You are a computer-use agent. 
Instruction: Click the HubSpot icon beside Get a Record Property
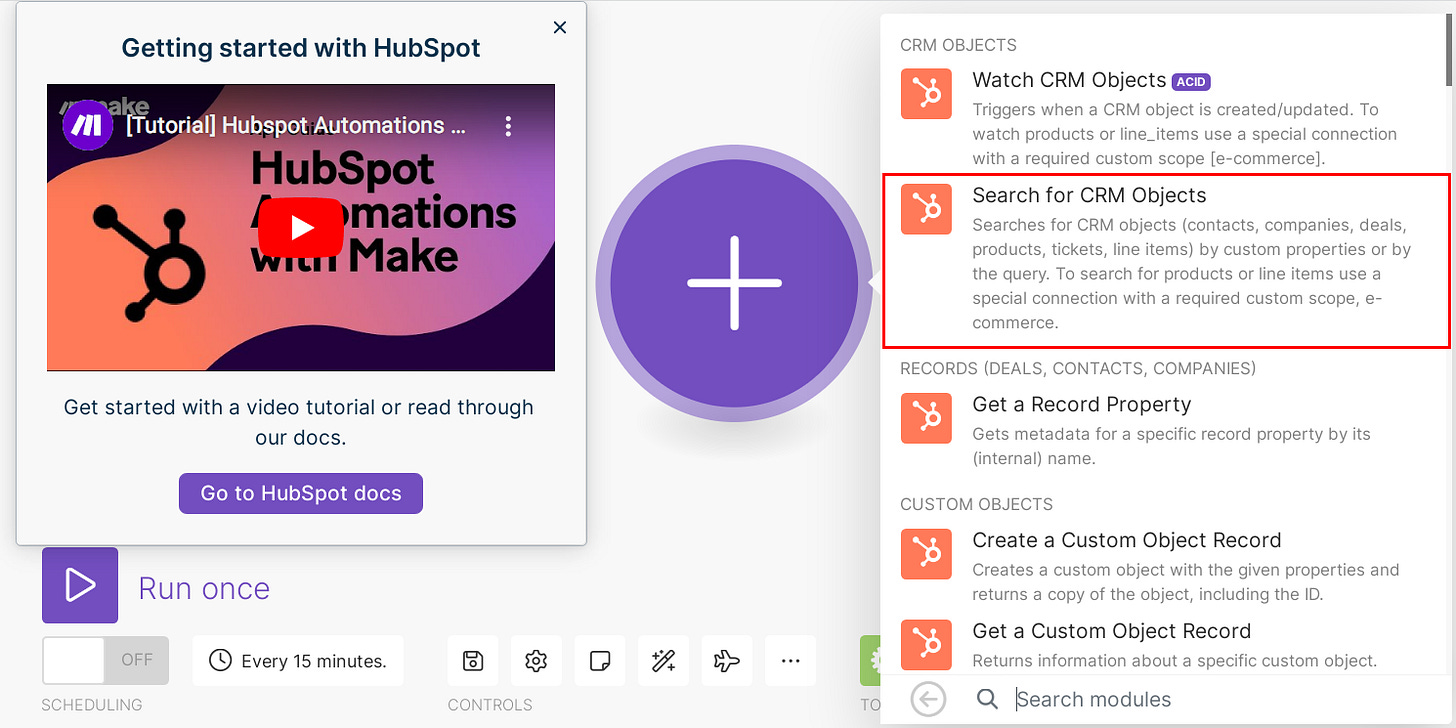pos(926,418)
